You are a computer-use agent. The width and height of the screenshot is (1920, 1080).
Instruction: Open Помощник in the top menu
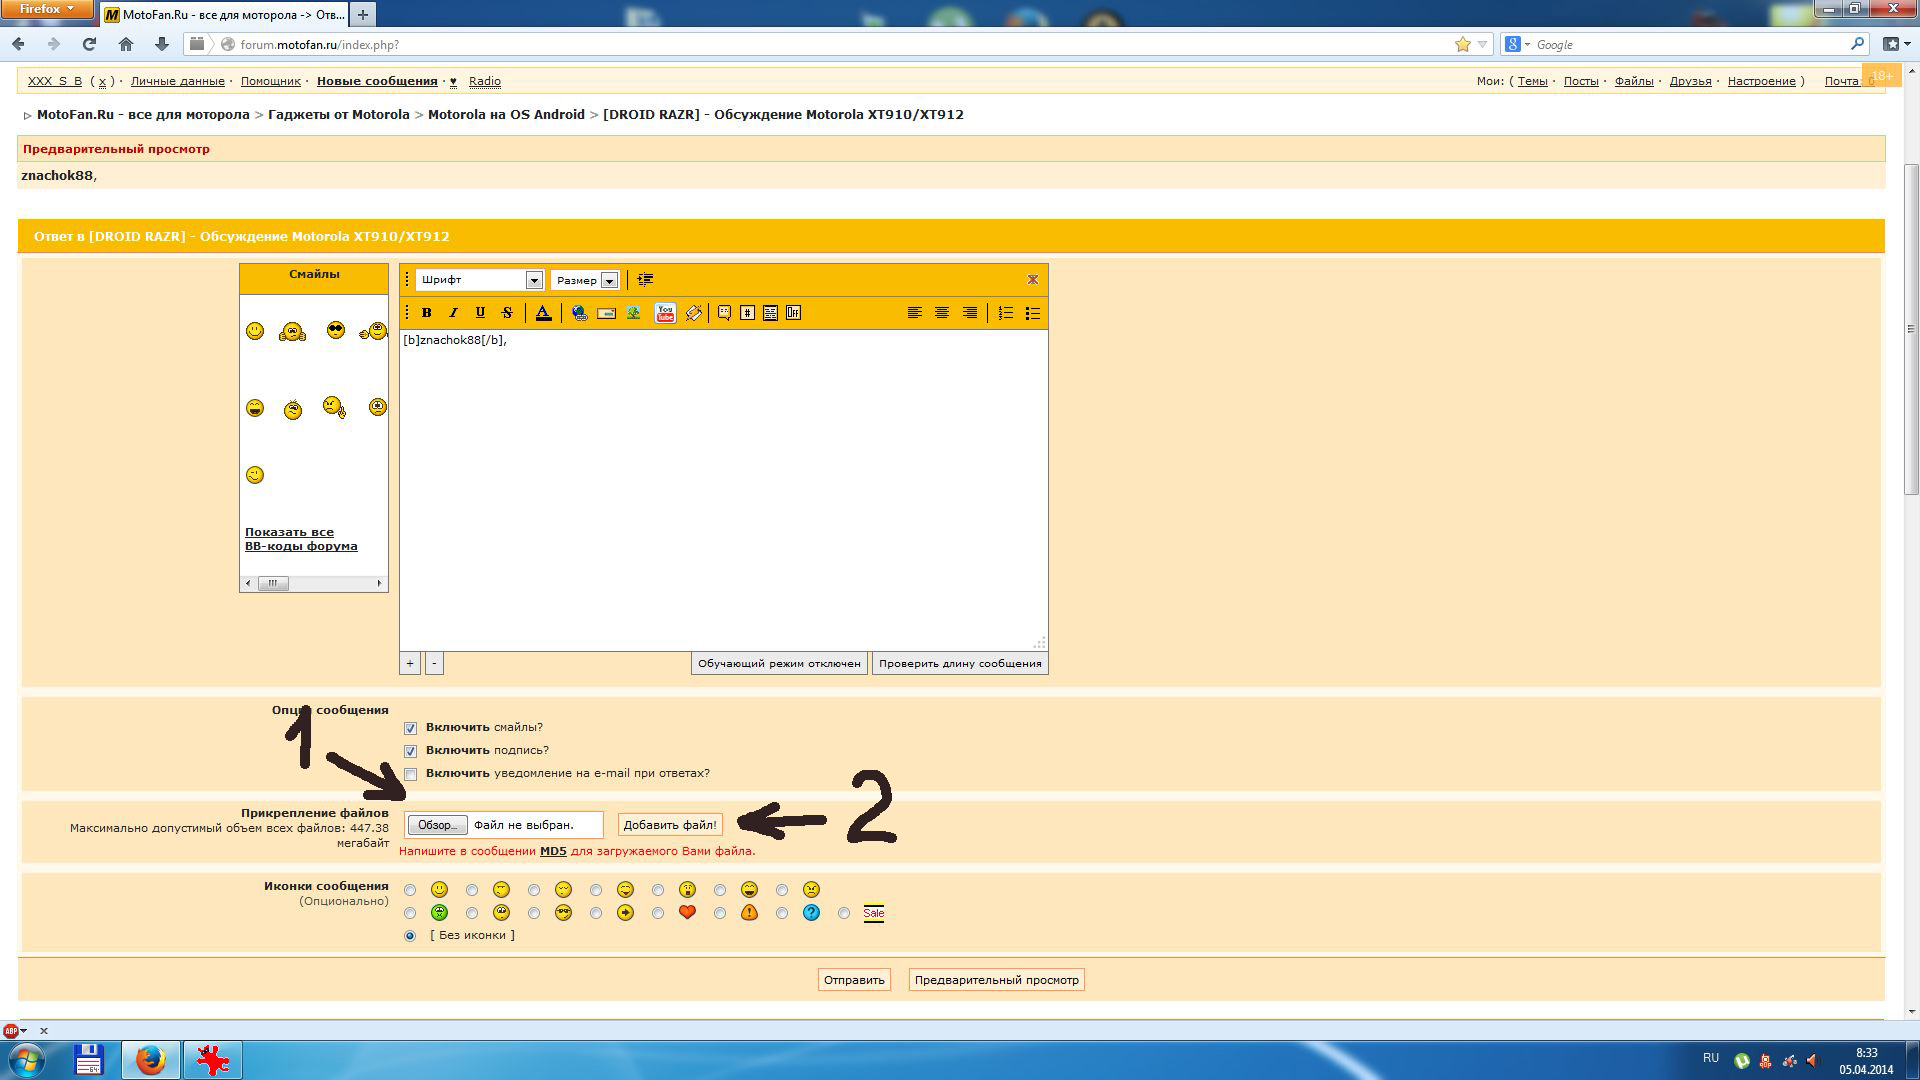271,81
